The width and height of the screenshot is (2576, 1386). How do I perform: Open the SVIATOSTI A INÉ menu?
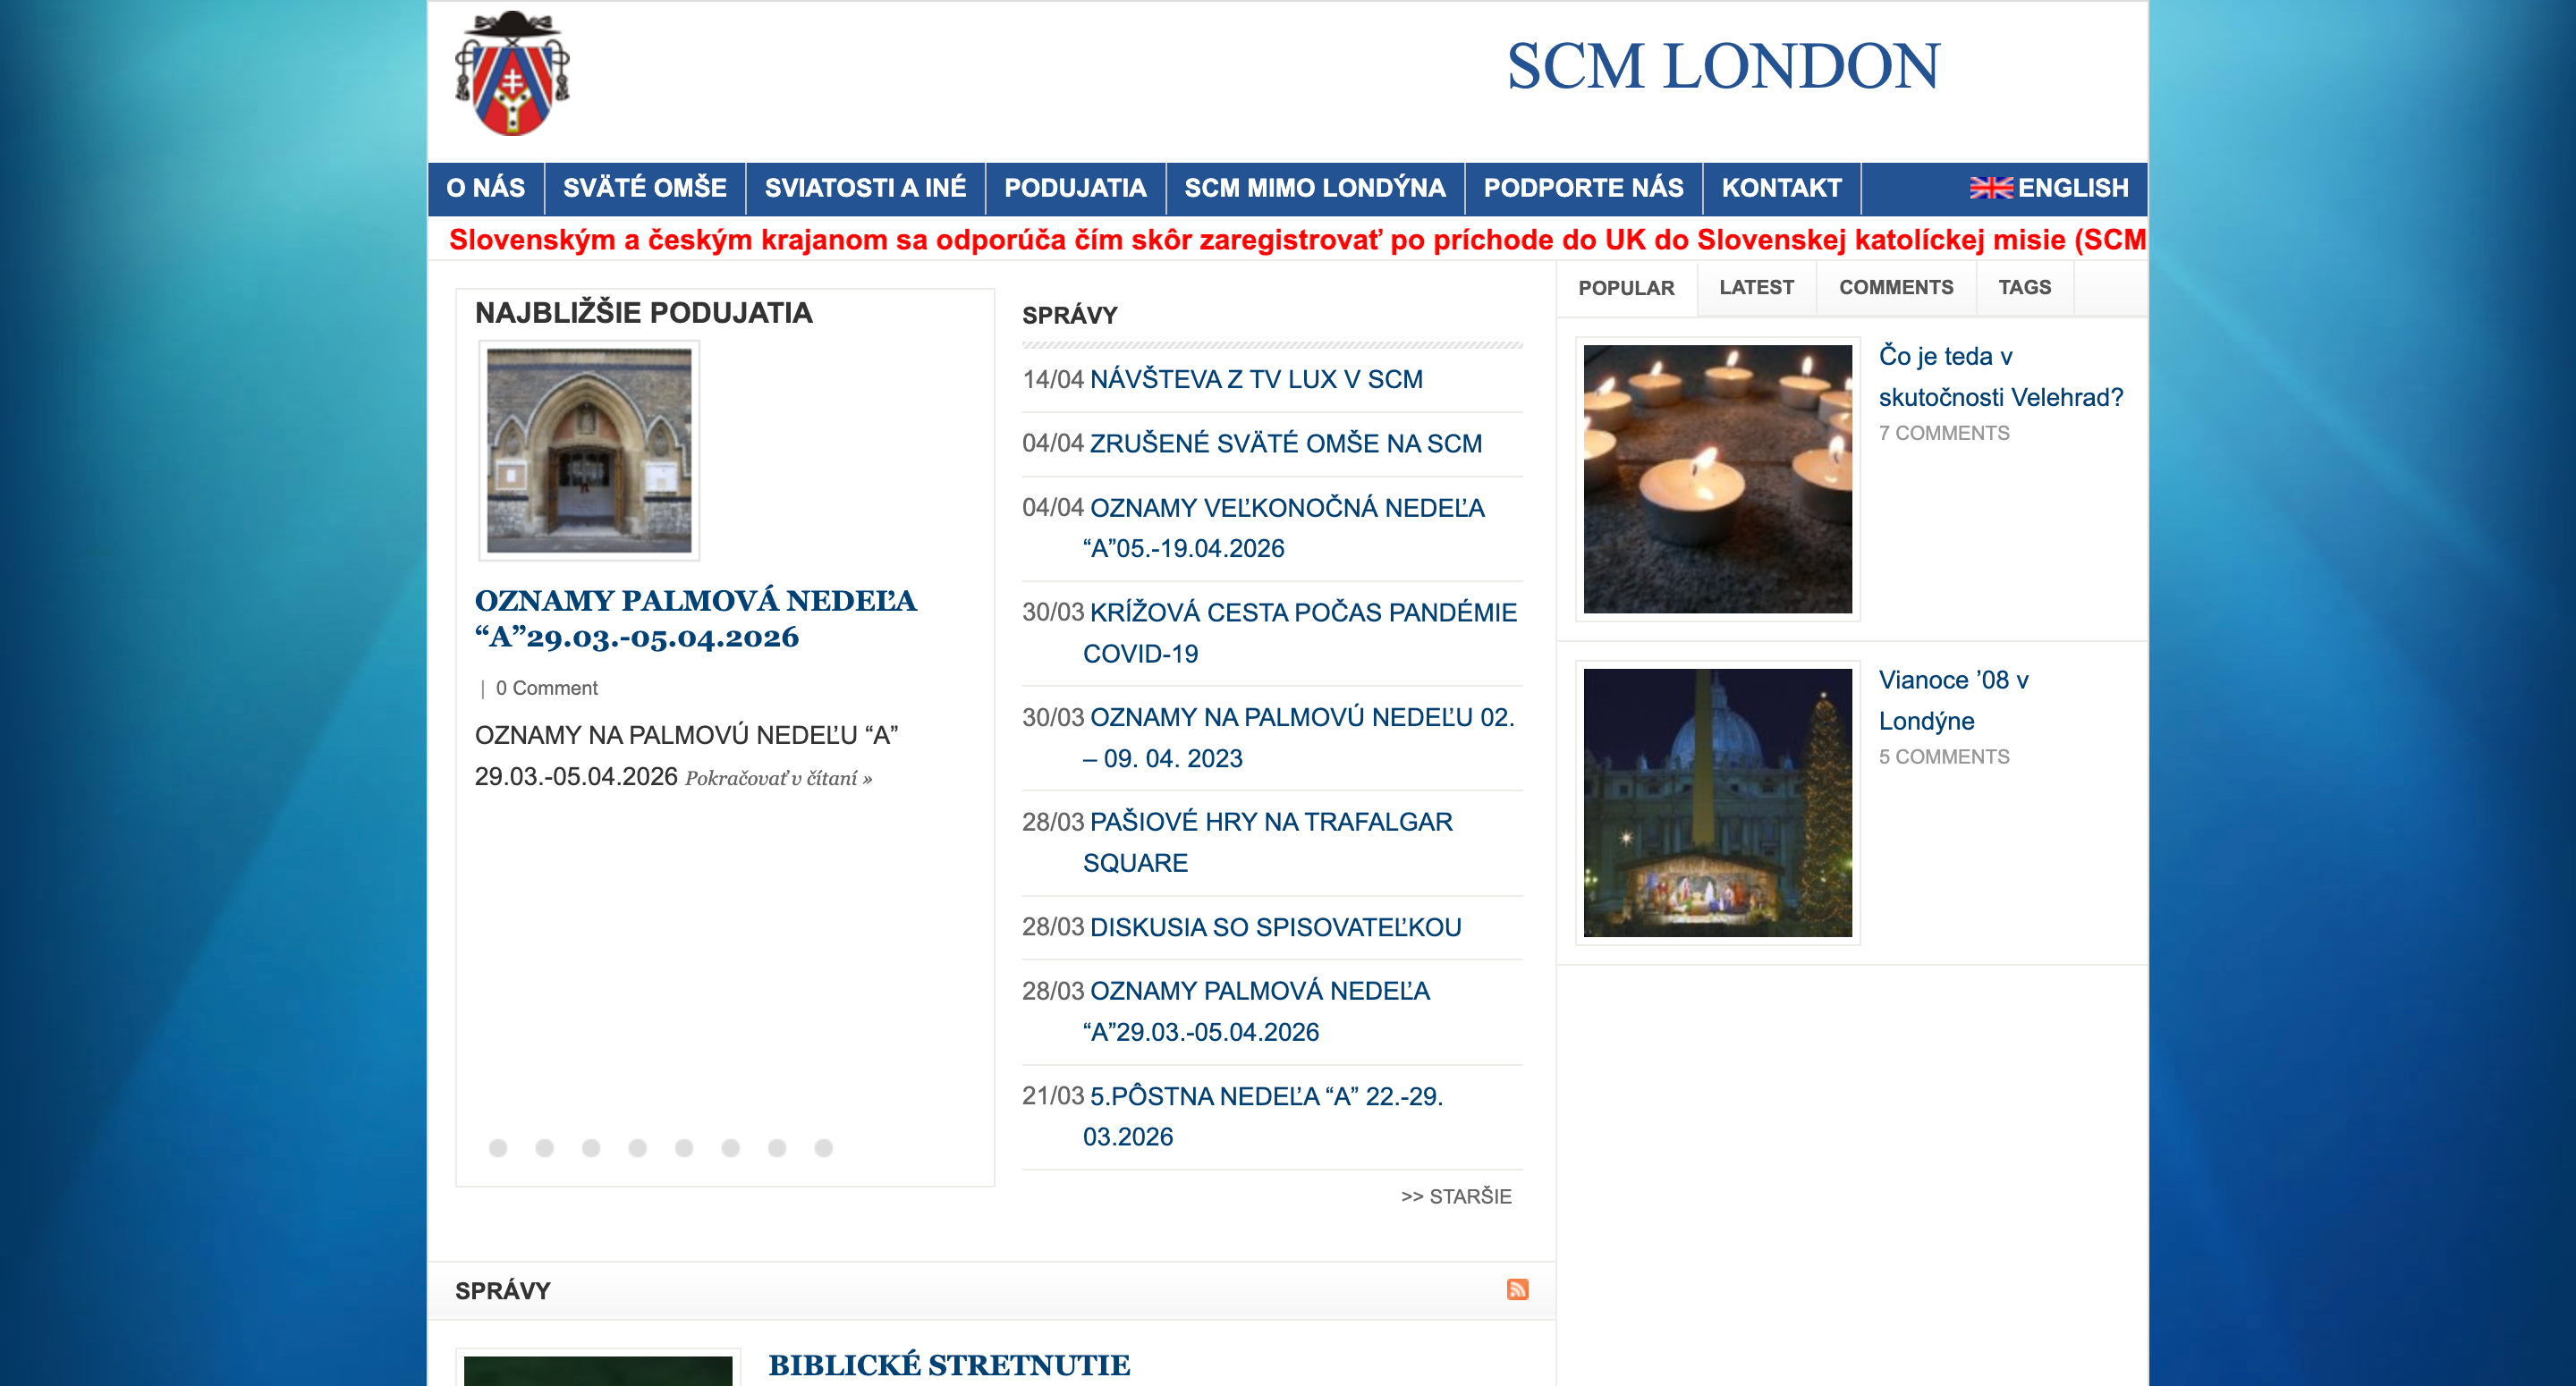[865, 188]
